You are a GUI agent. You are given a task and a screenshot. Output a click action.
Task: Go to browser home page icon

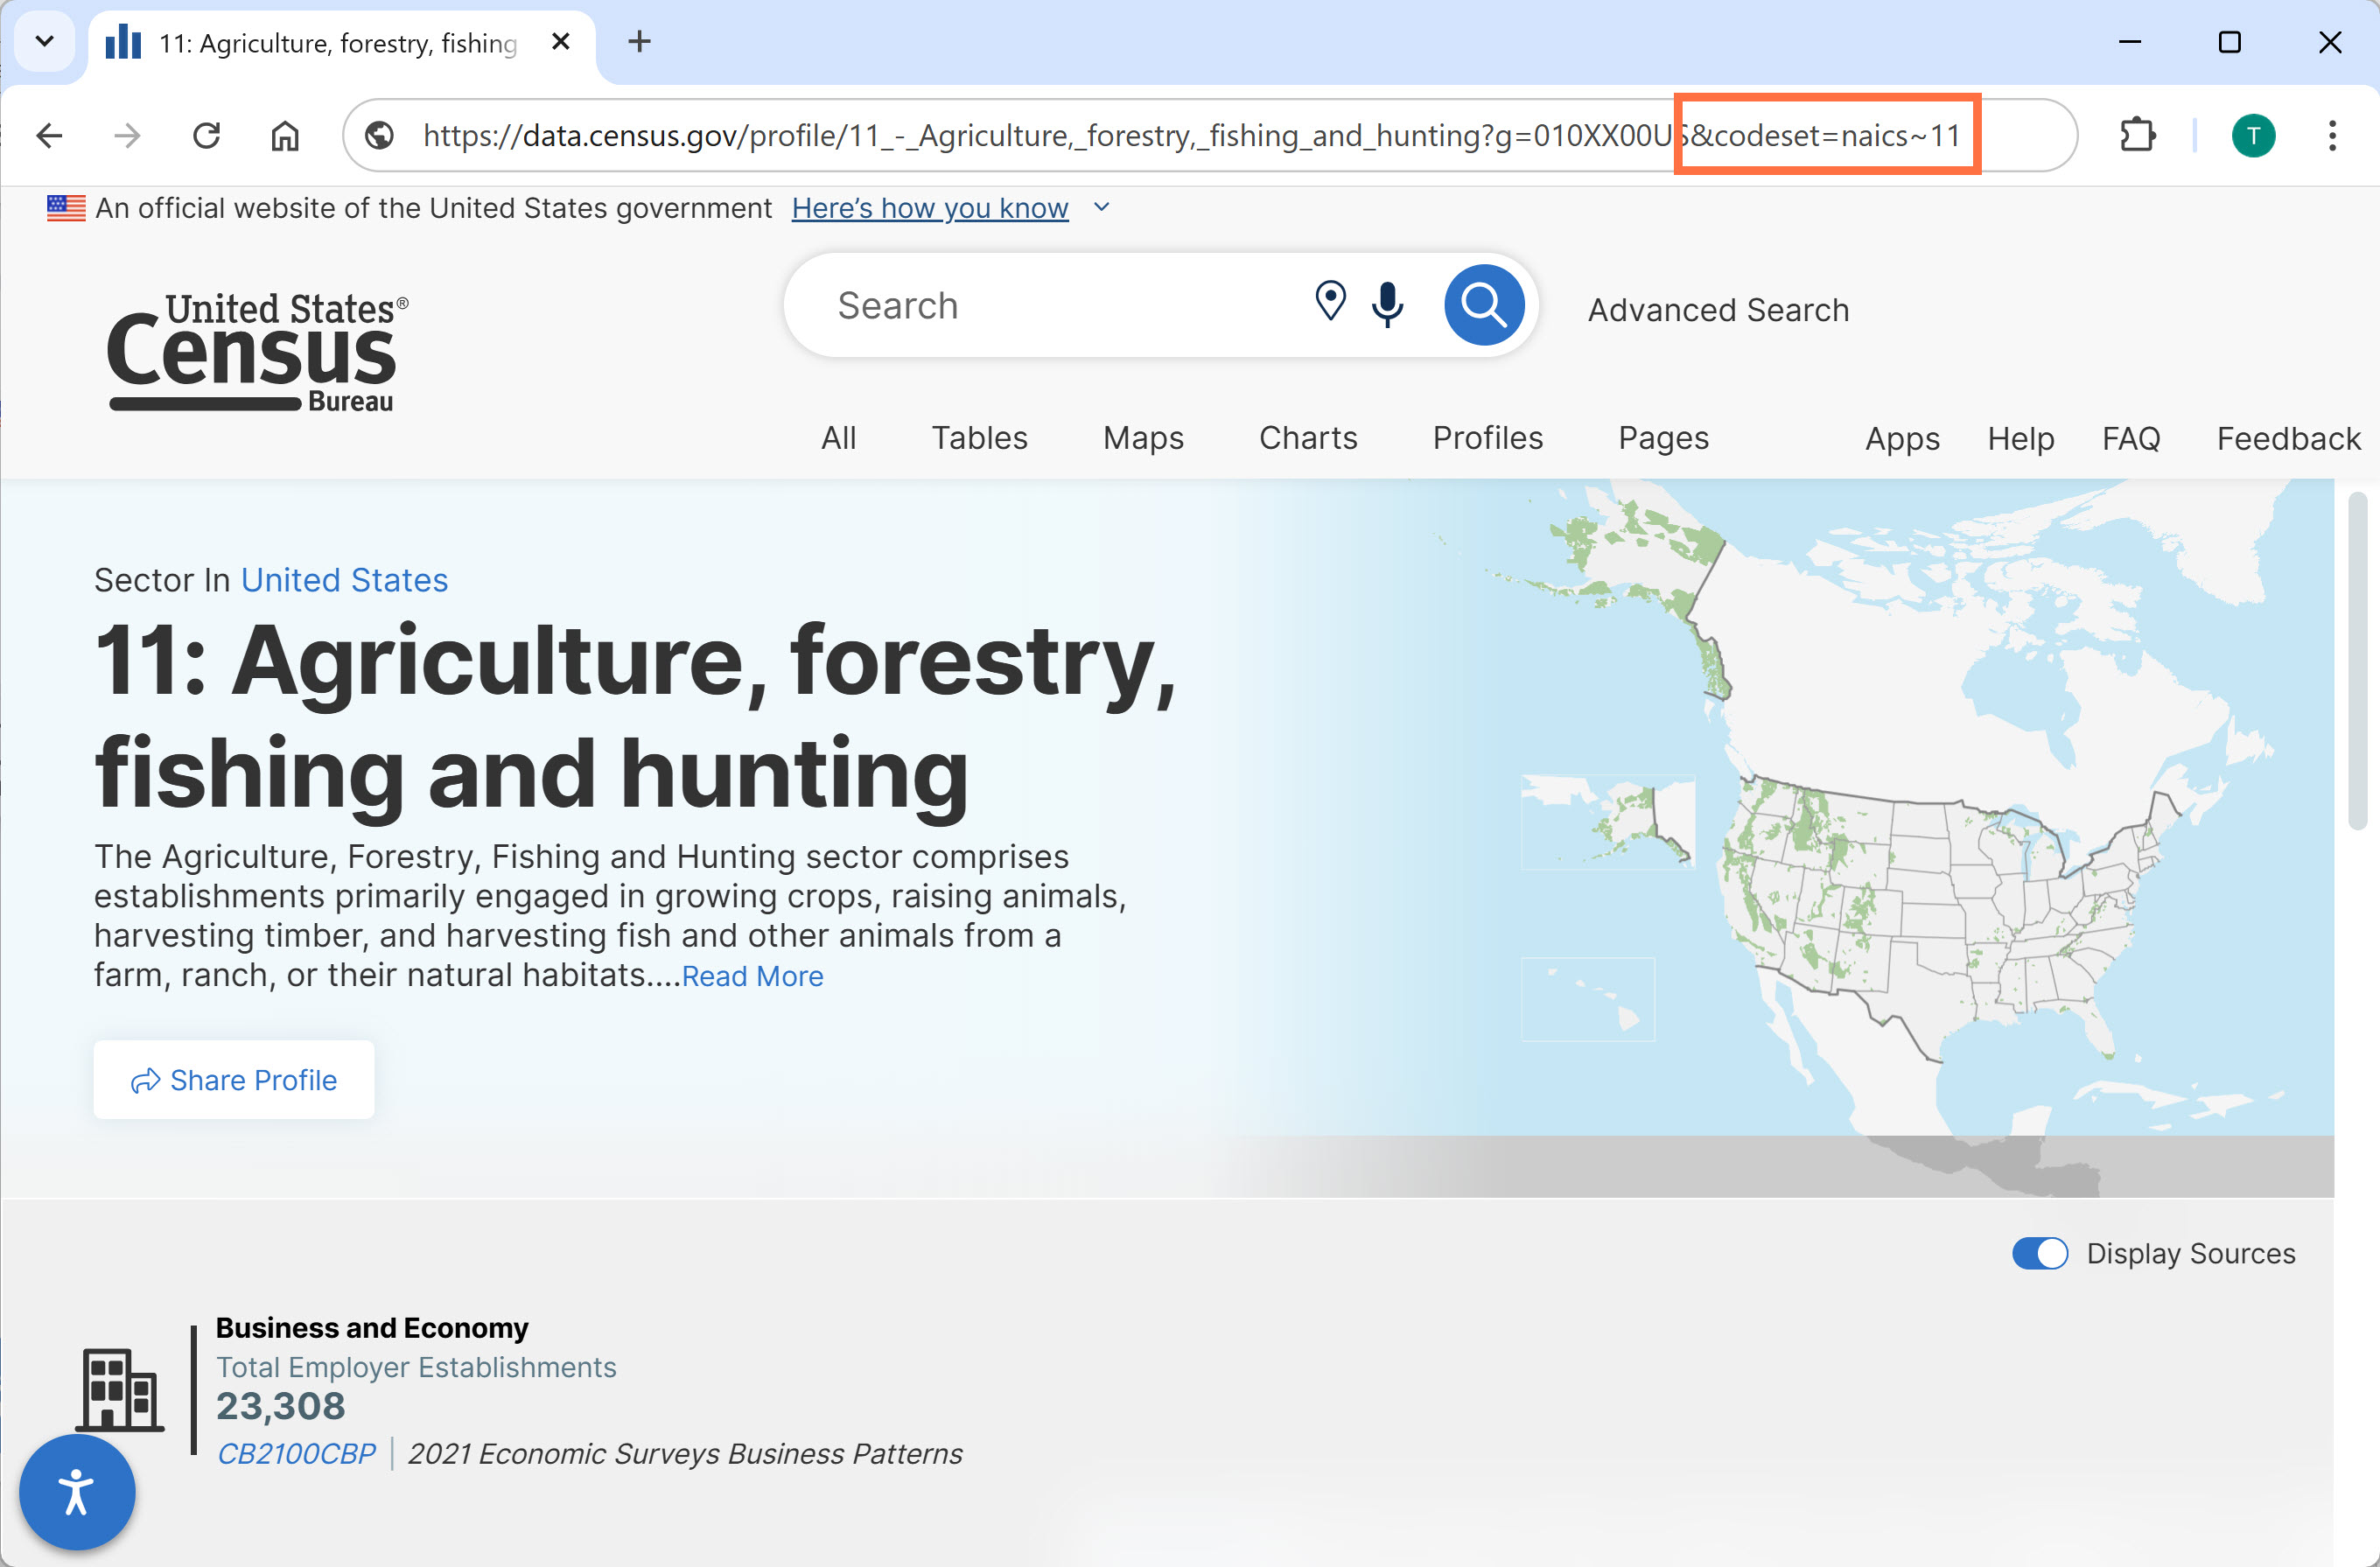coord(285,135)
